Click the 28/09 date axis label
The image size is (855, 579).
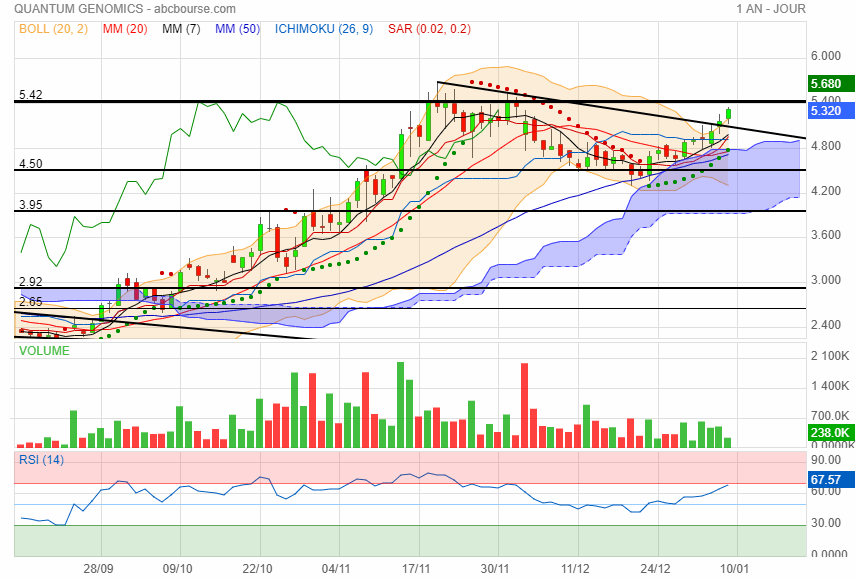[99, 569]
